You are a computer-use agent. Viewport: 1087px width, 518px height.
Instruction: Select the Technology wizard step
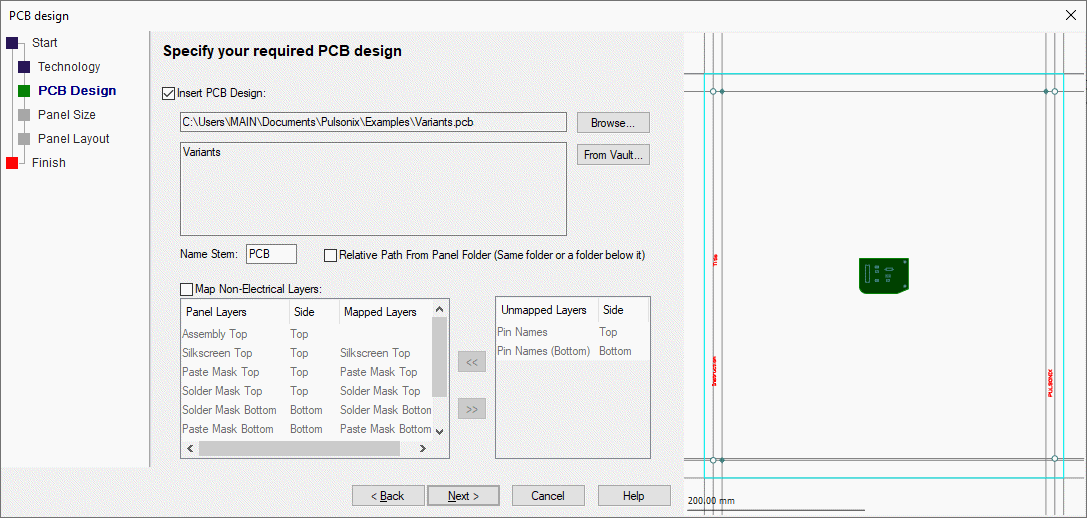(69, 67)
